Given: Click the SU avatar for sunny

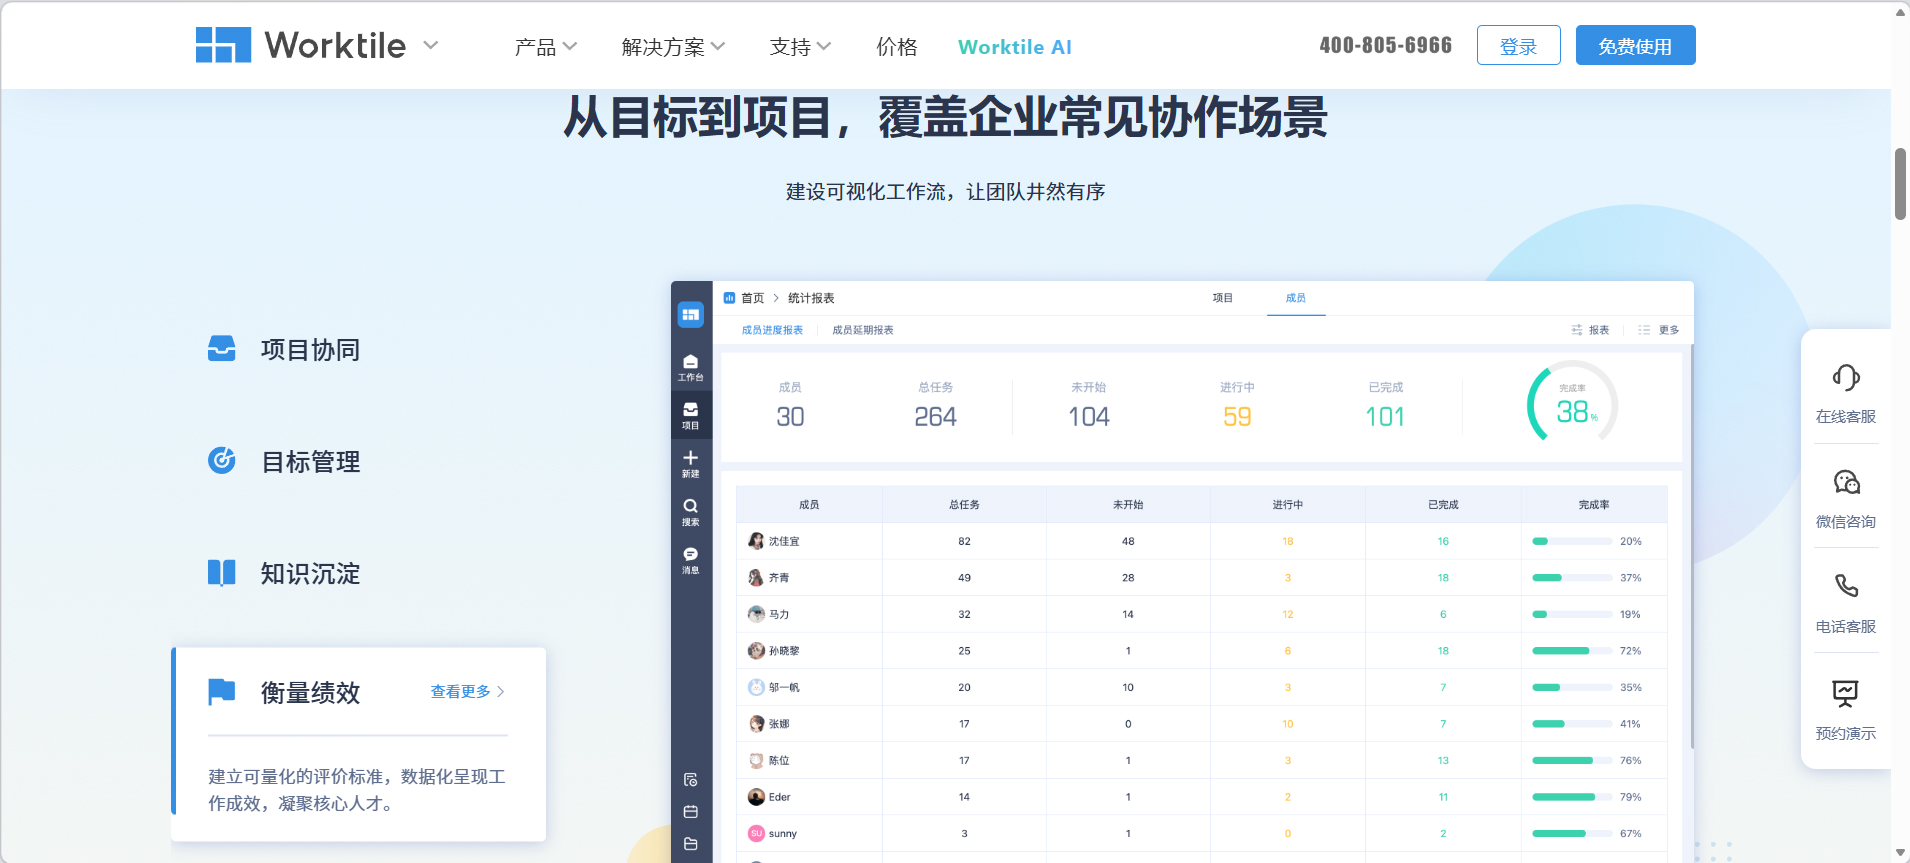Looking at the screenshot, I should click(x=756, y=833).
